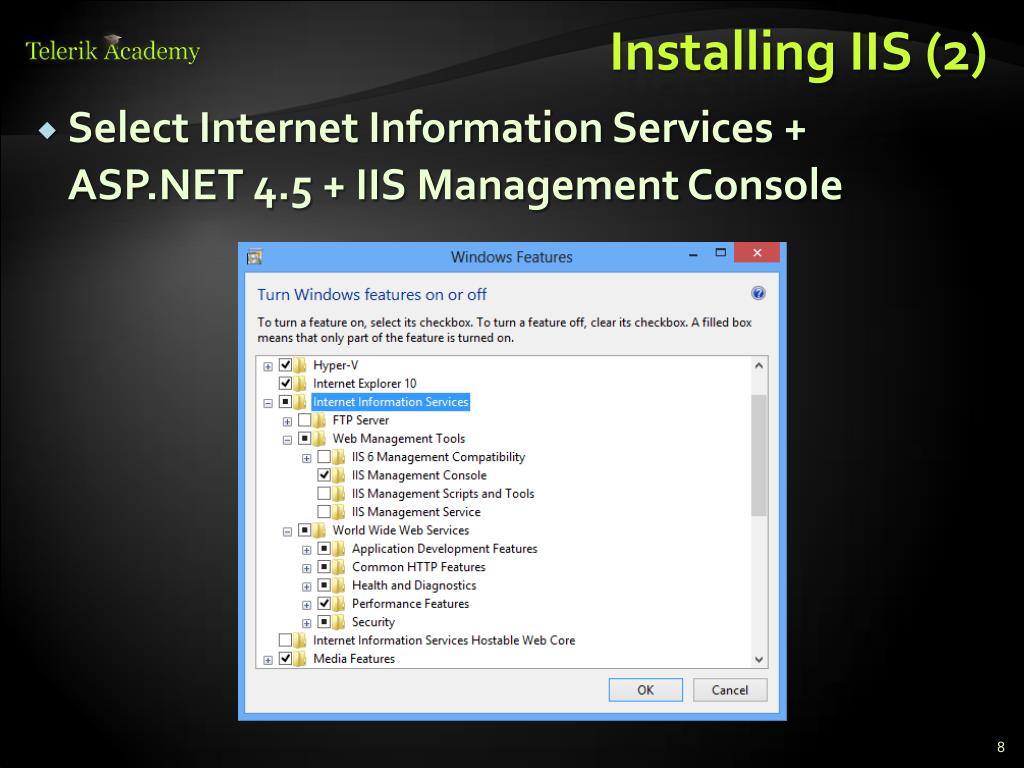Expand the Health and Diagnostics node
1024x768 pixels.
tap(306, 586)
